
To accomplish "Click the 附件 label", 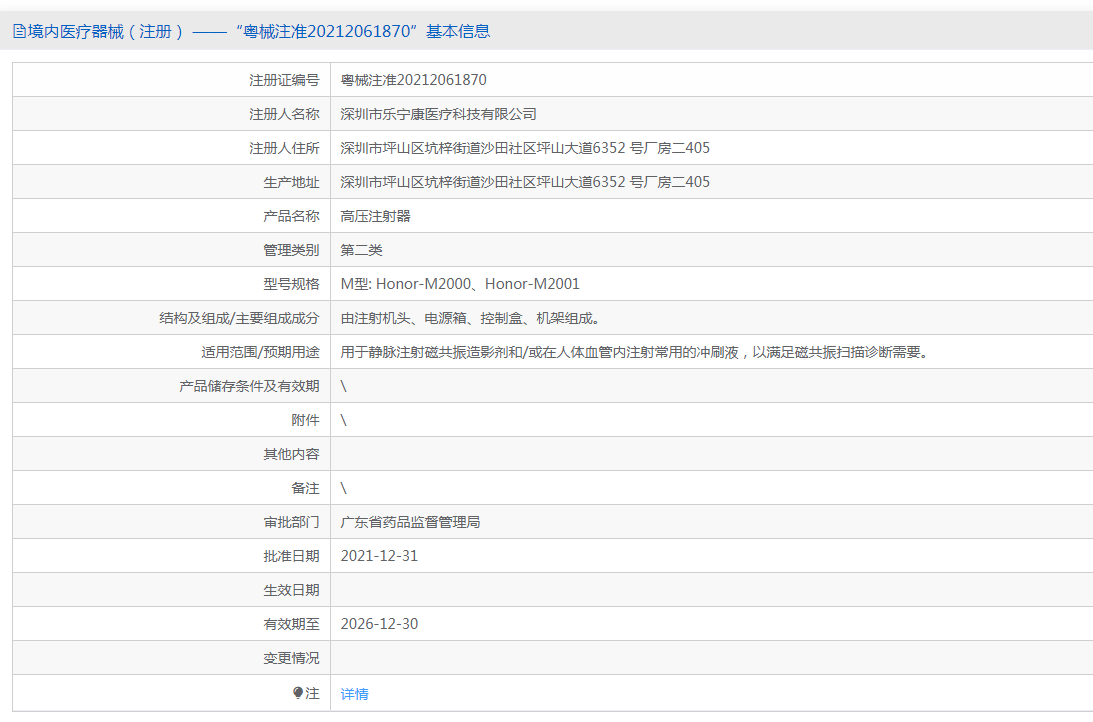I will coord(305,420).
